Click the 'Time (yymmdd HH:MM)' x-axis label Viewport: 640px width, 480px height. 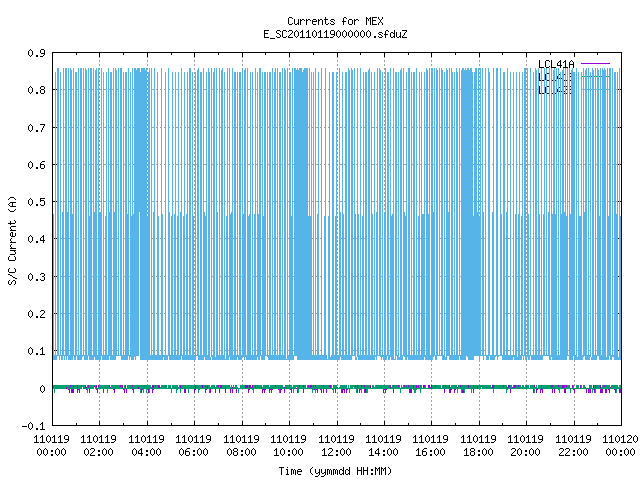click(335, 471)
